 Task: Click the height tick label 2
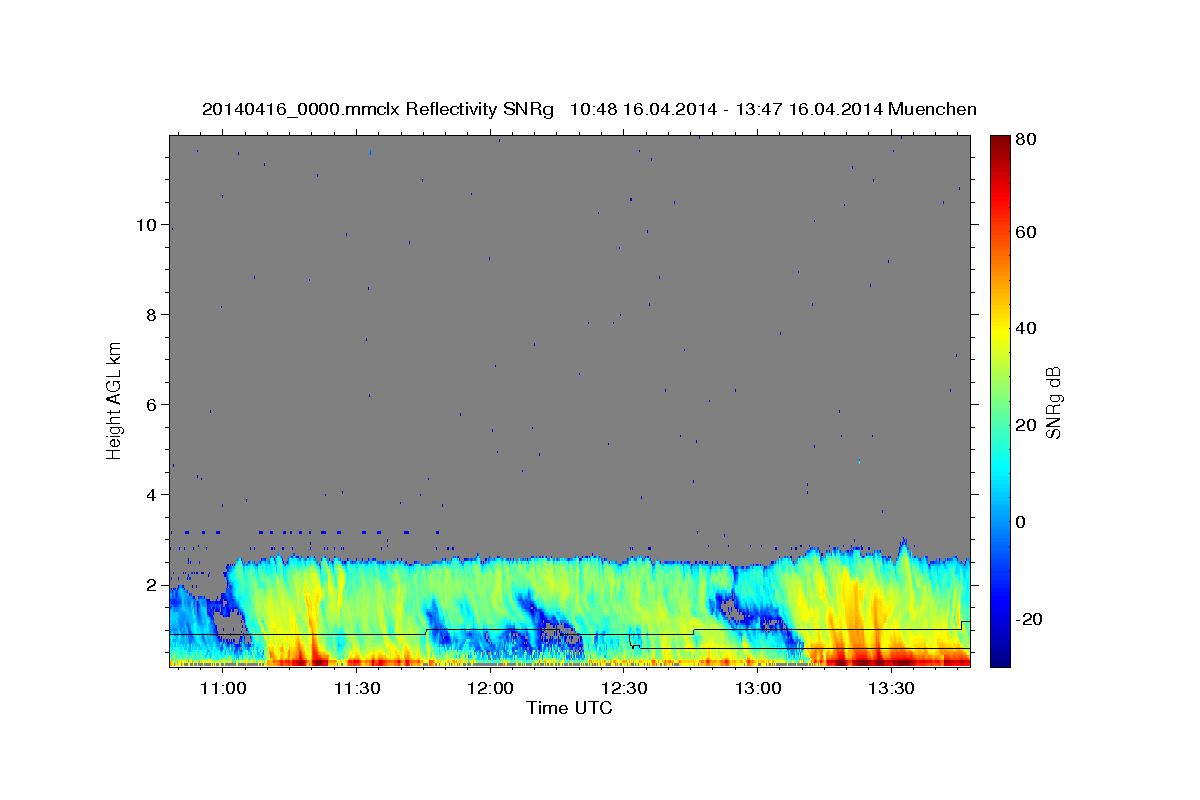(x=152, y=585)
